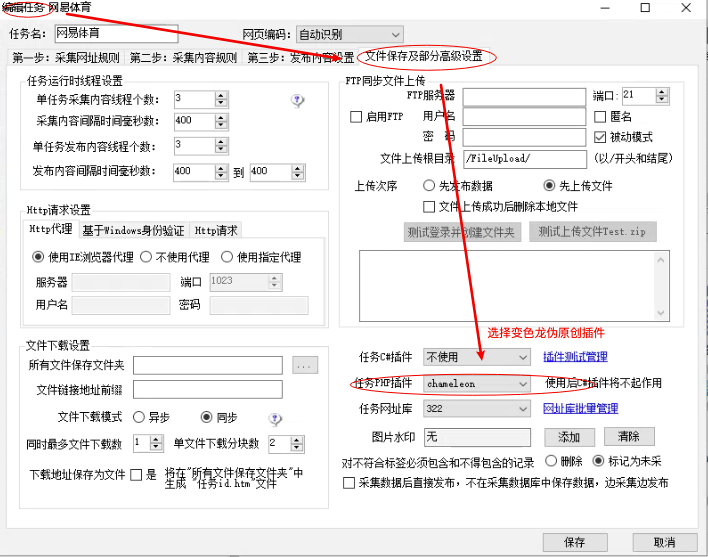Click the 单文件下载分块数 stepper
This screenshot has width=708, height=557.
click(296, 444)
